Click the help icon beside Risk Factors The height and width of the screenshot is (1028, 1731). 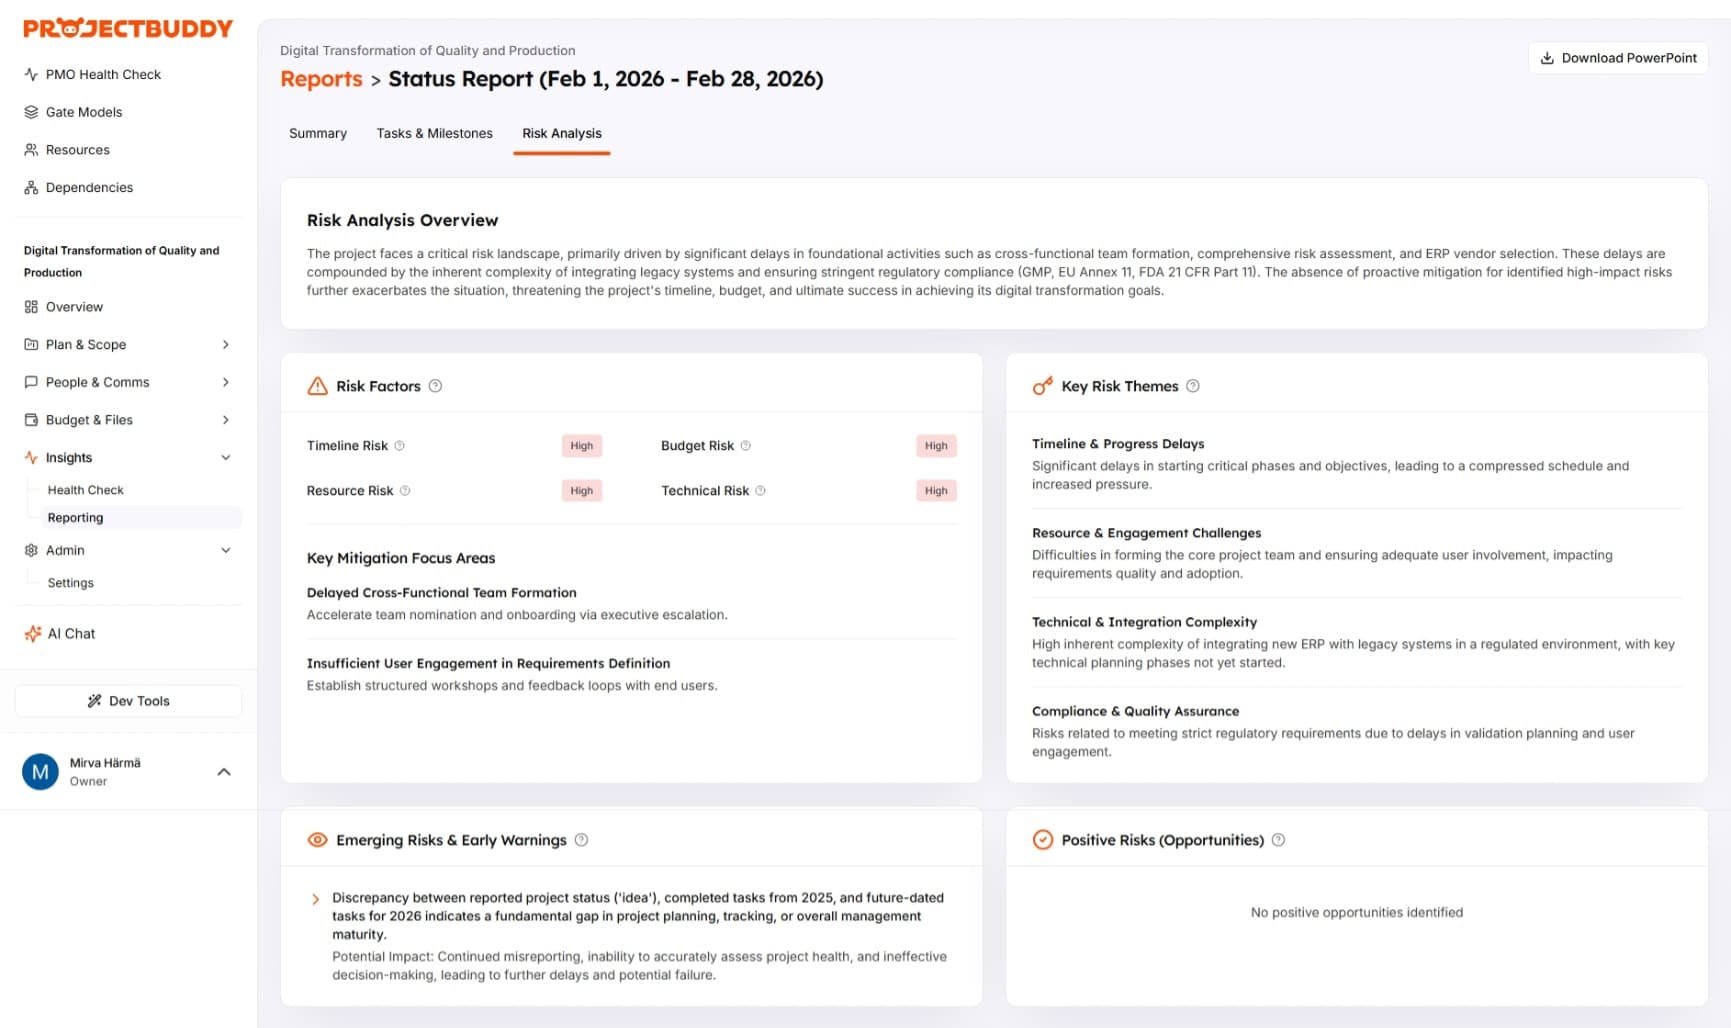(x=435, y=386)
